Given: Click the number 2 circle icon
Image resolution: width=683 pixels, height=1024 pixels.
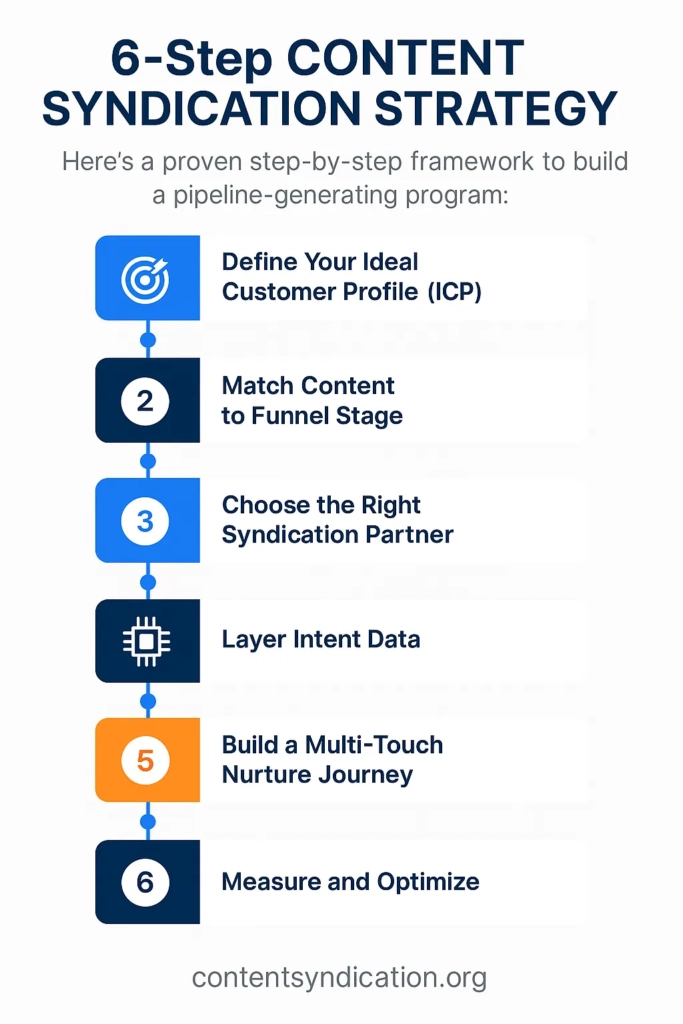Looking at the screenshot, I should point(146,400).
